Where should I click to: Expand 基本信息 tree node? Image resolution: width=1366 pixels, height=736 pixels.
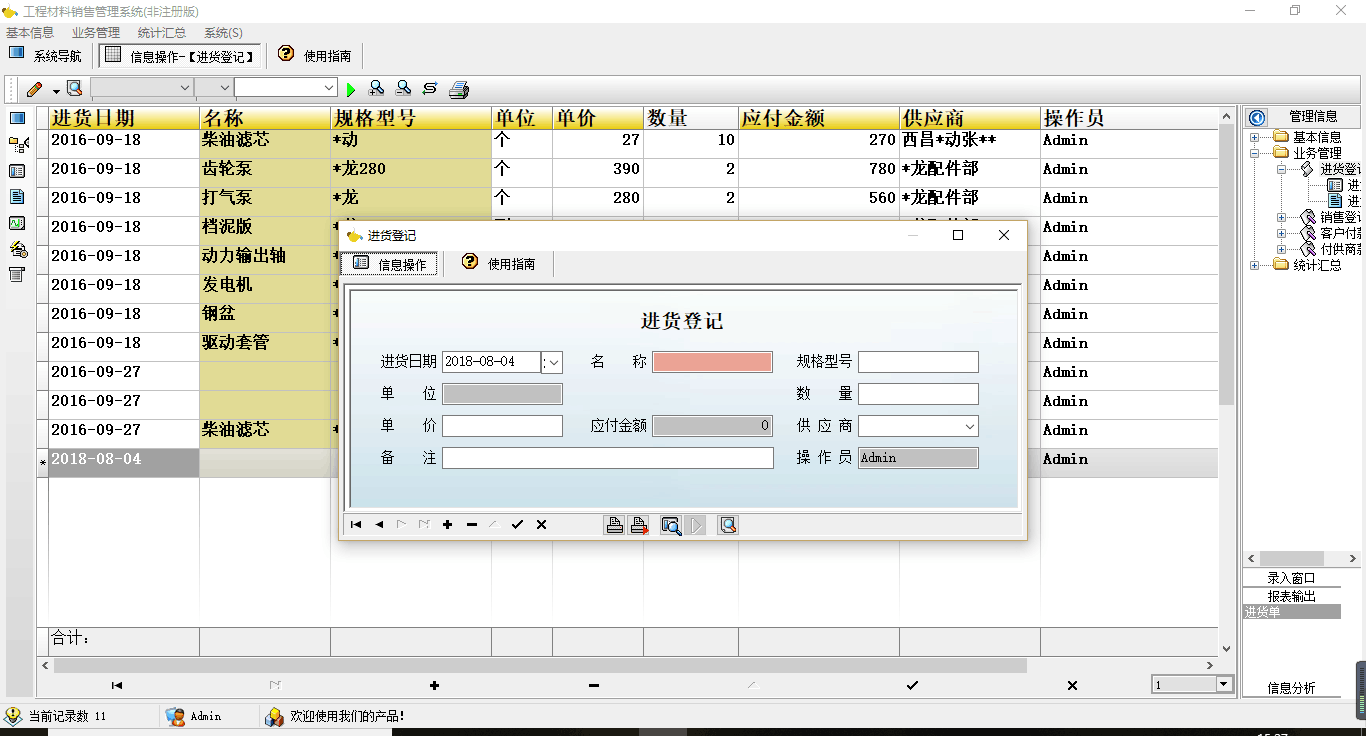click(1255, 137)
